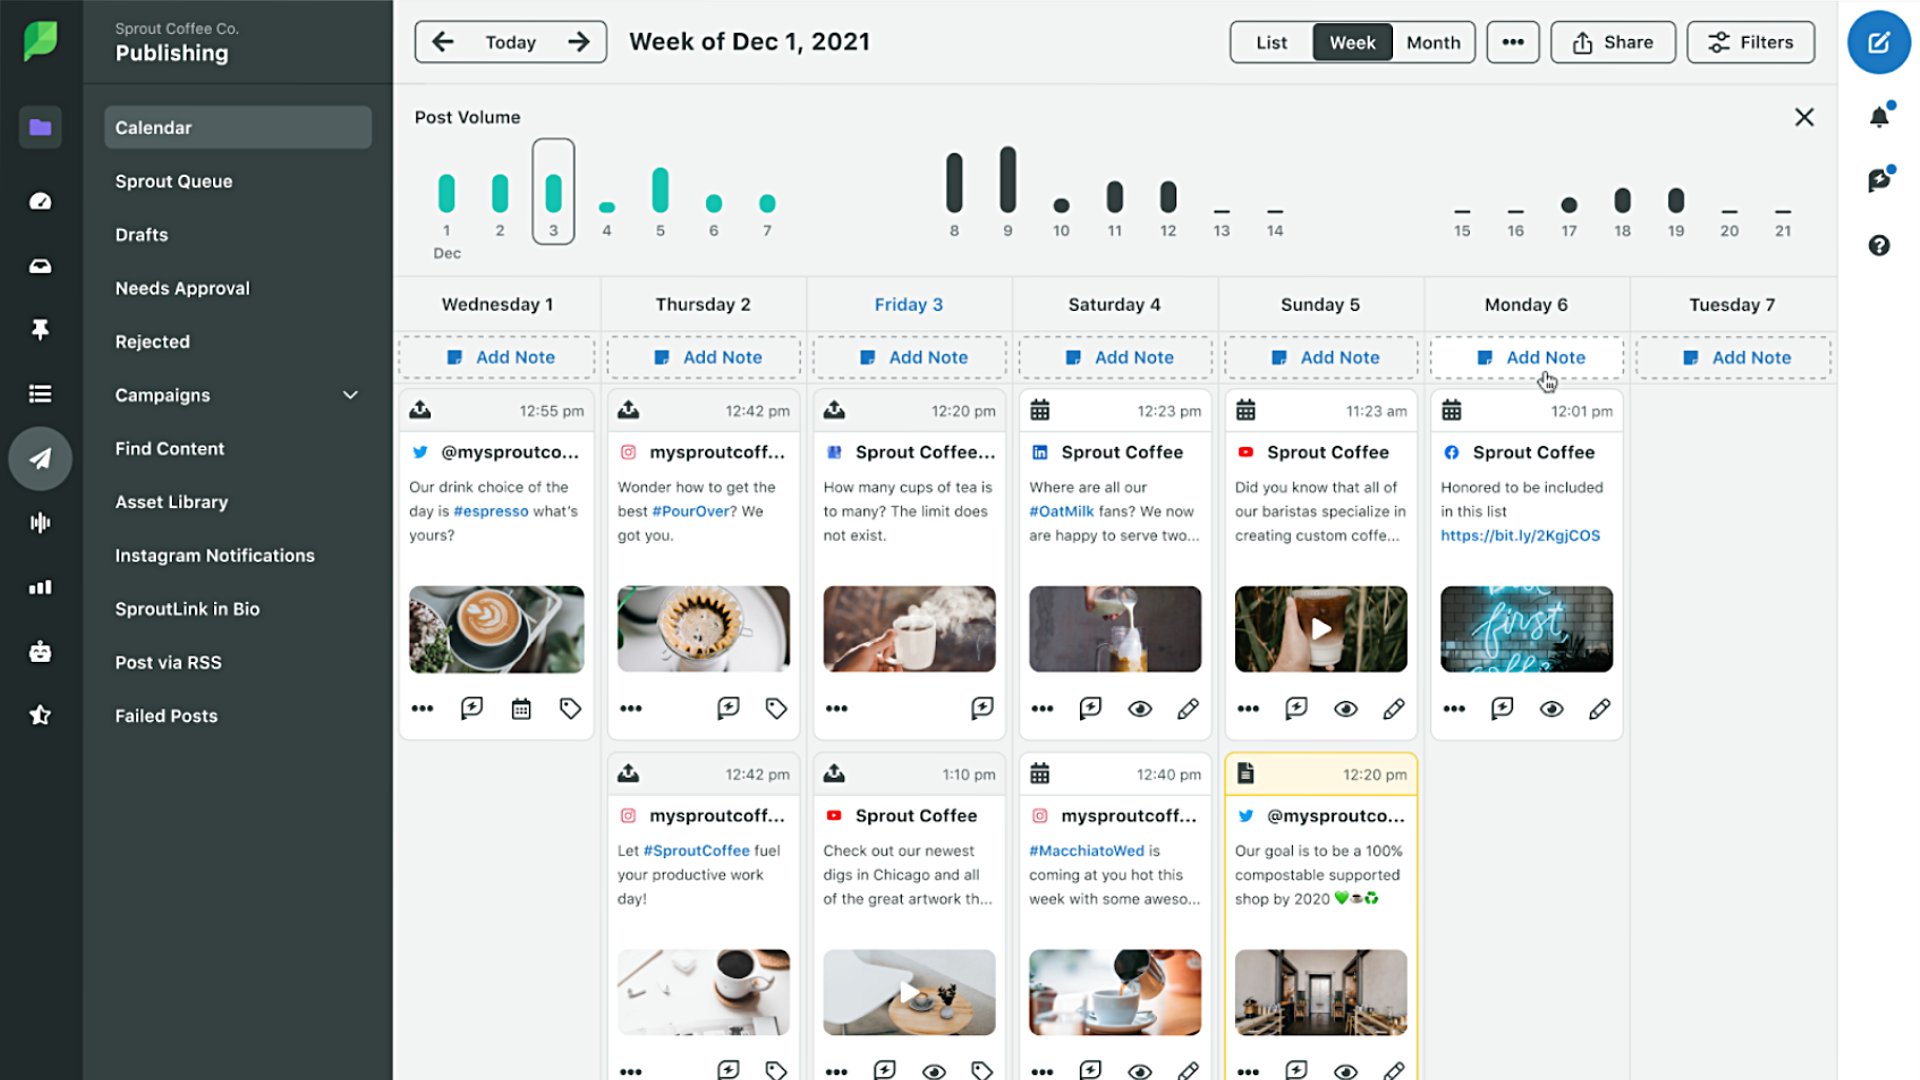Screen dimensions: 1920x1080
Task: Click calendar icon on espresso post footer
Action: point(521,709)
